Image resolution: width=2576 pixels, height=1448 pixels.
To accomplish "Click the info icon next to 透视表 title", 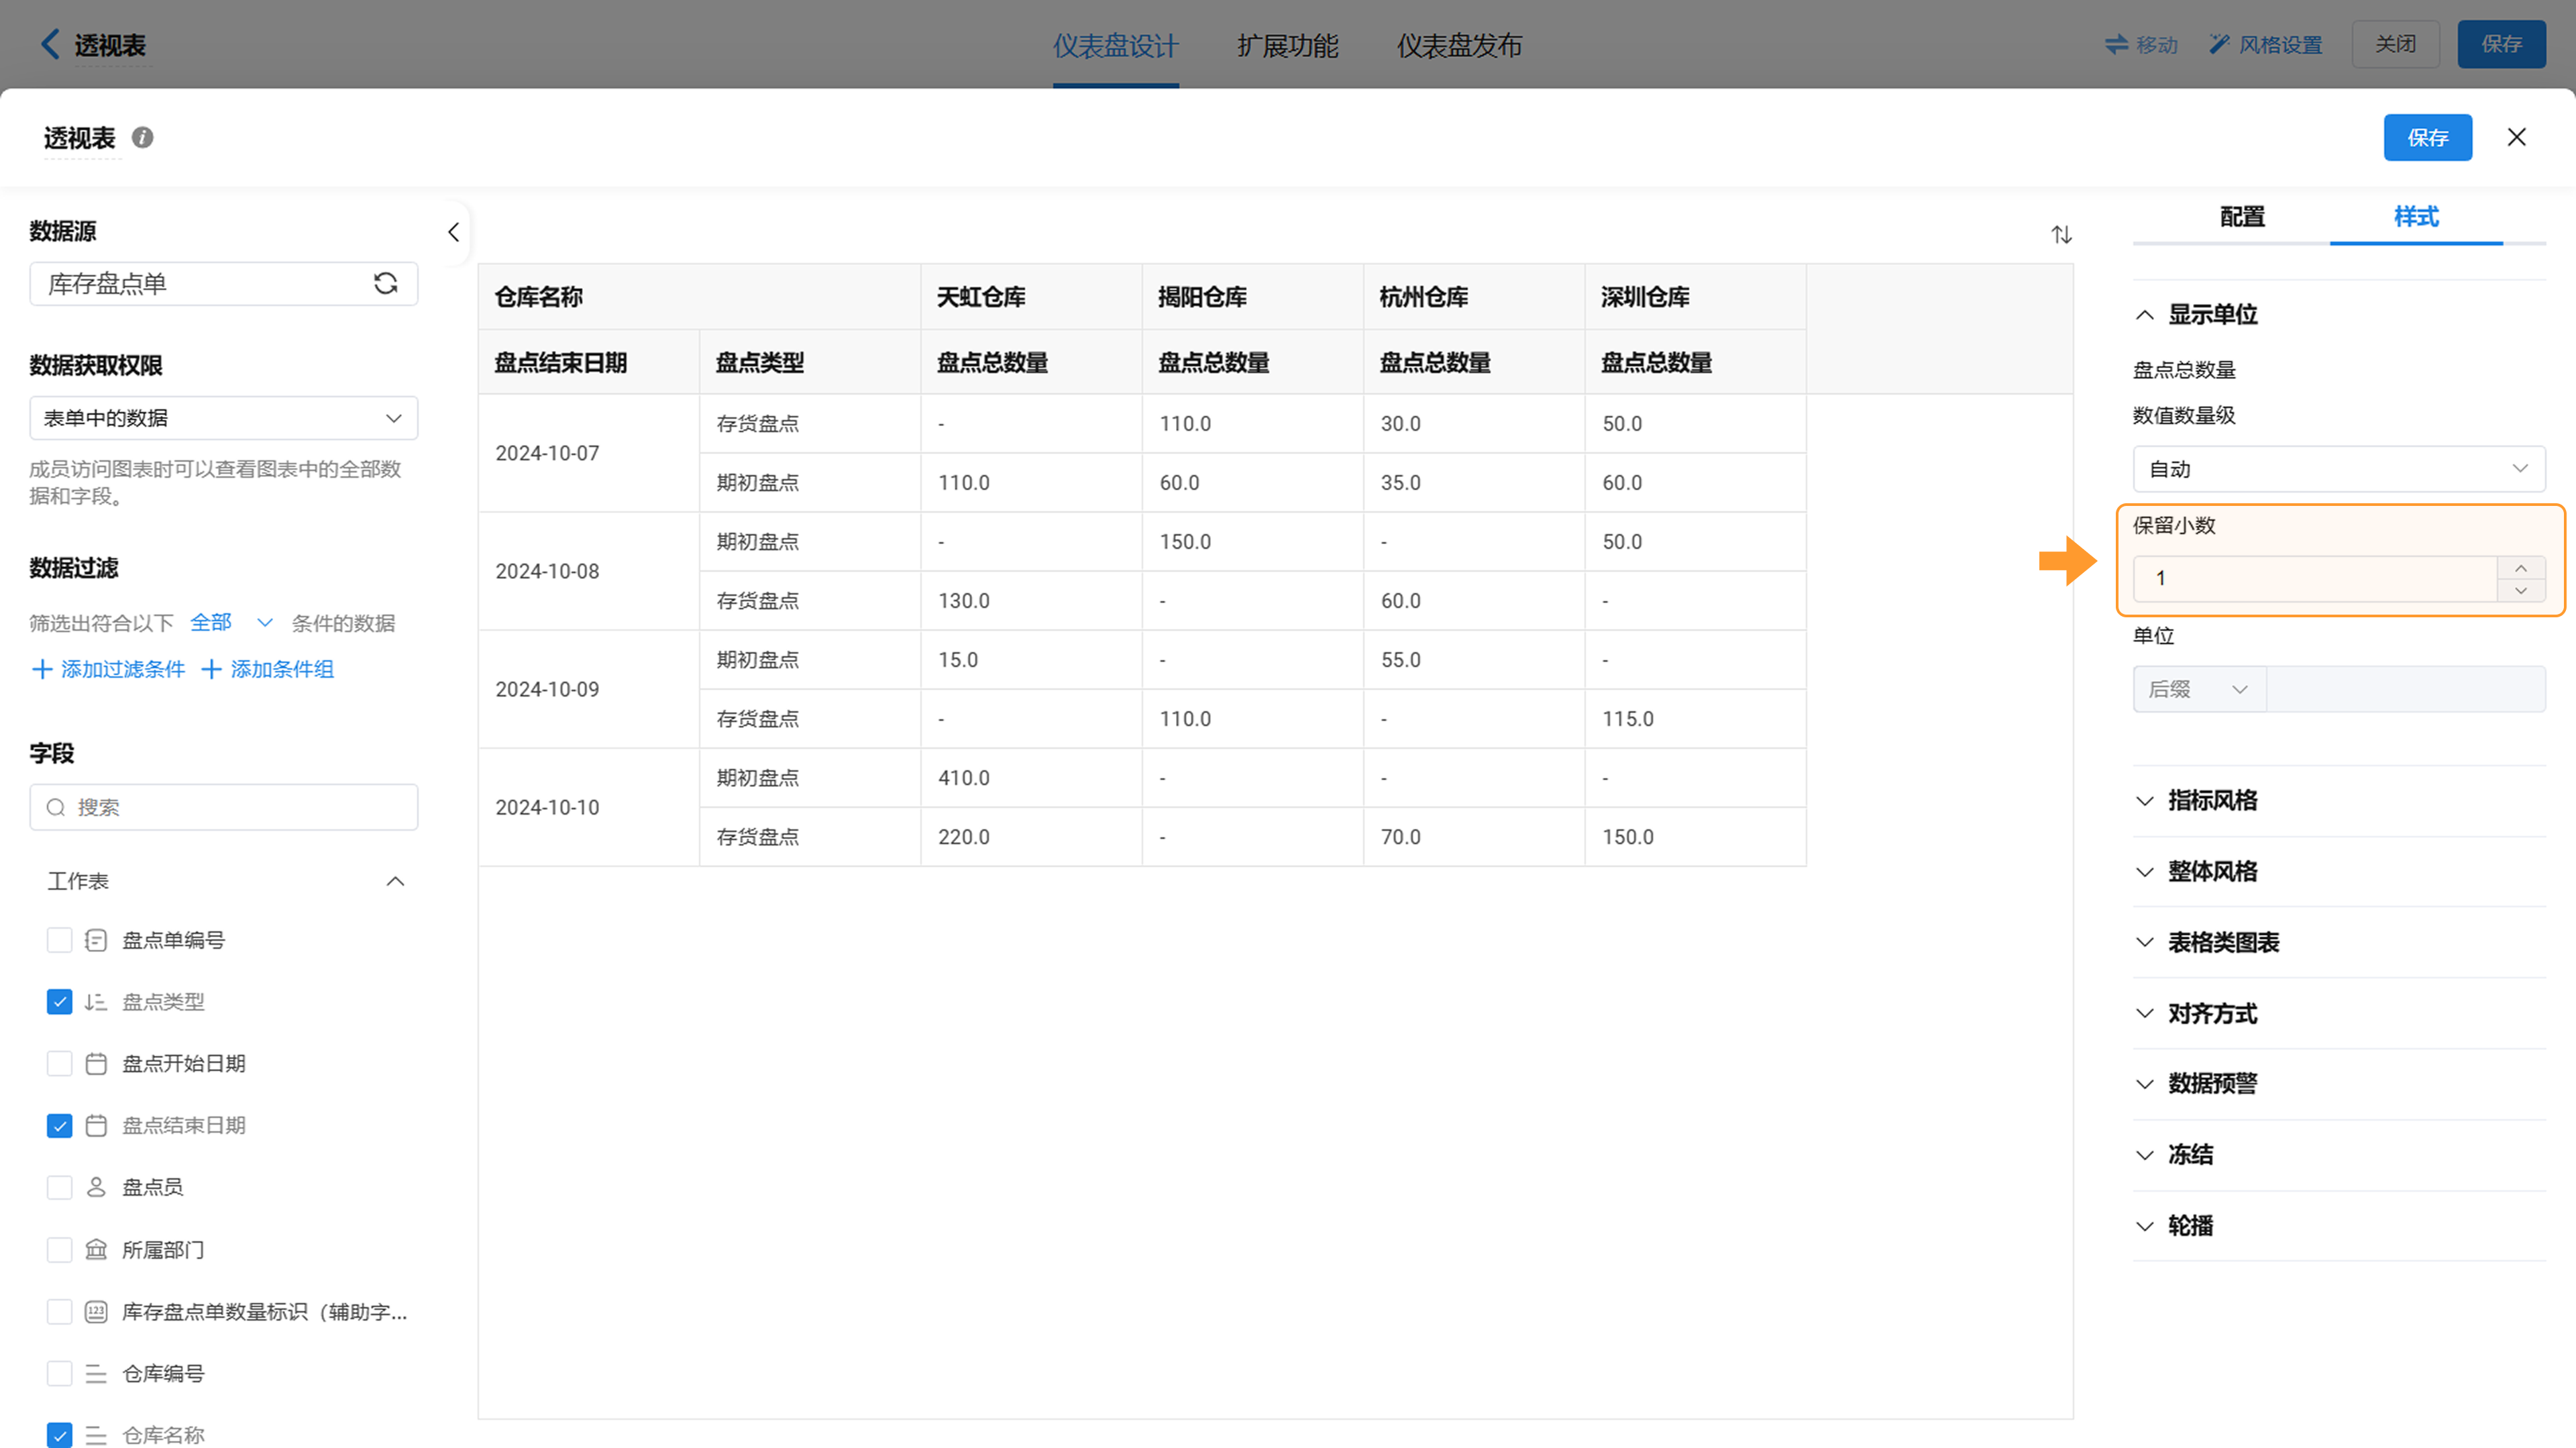I will click(143, 137).
